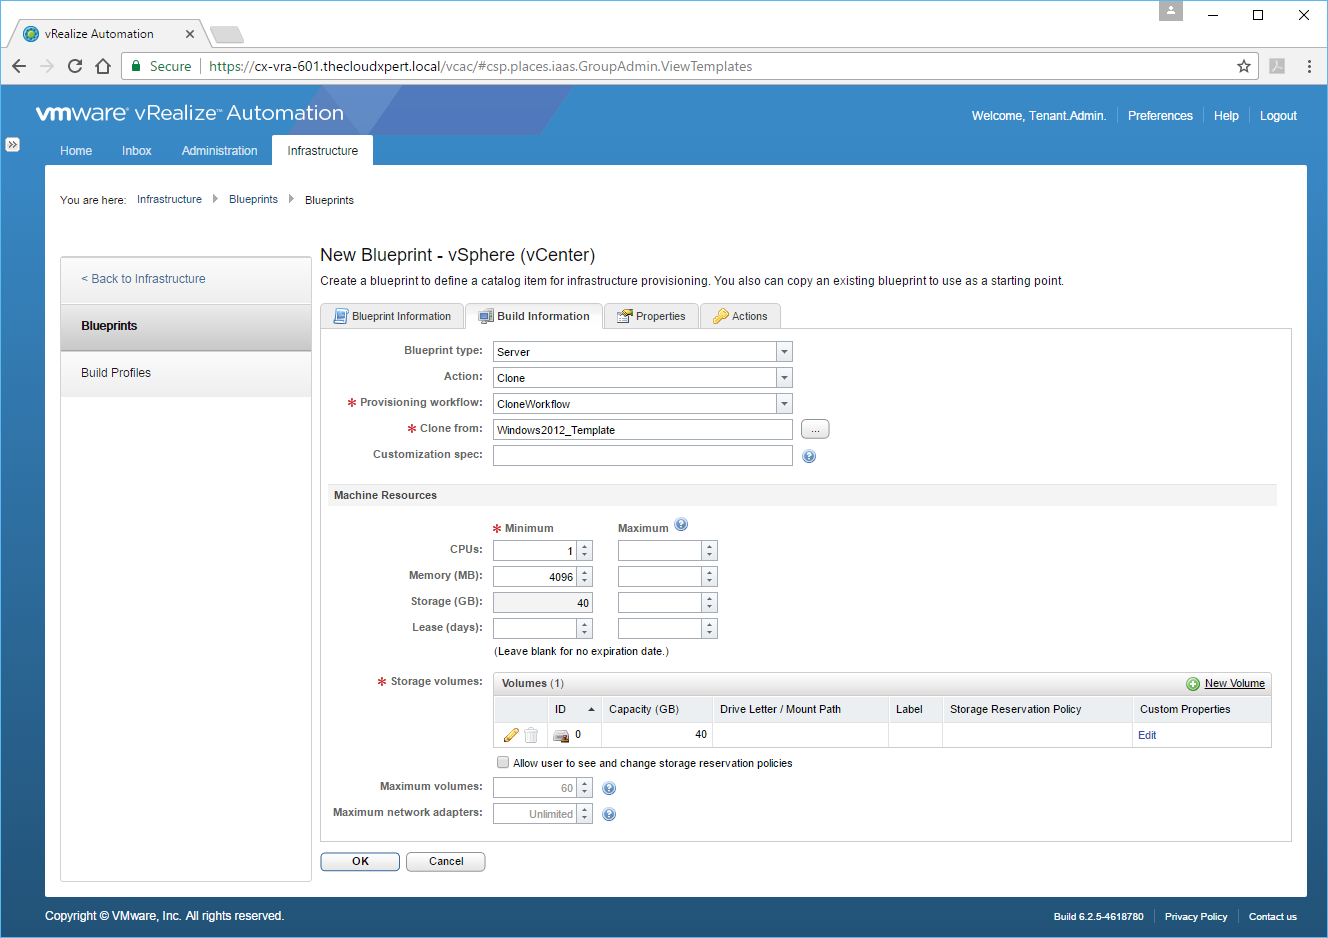The image size is (1328, 938).
Task: Click the pencil edit icon for volume 0
Action: pos(511,735)
